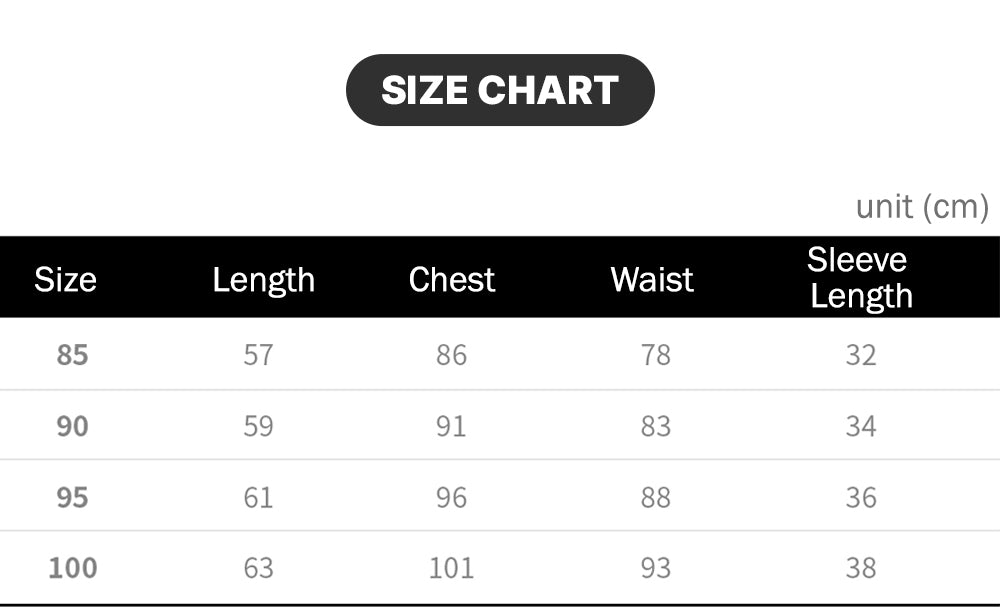
Task: Select sleeve length value 34
Action: click(x=860, y=426)
